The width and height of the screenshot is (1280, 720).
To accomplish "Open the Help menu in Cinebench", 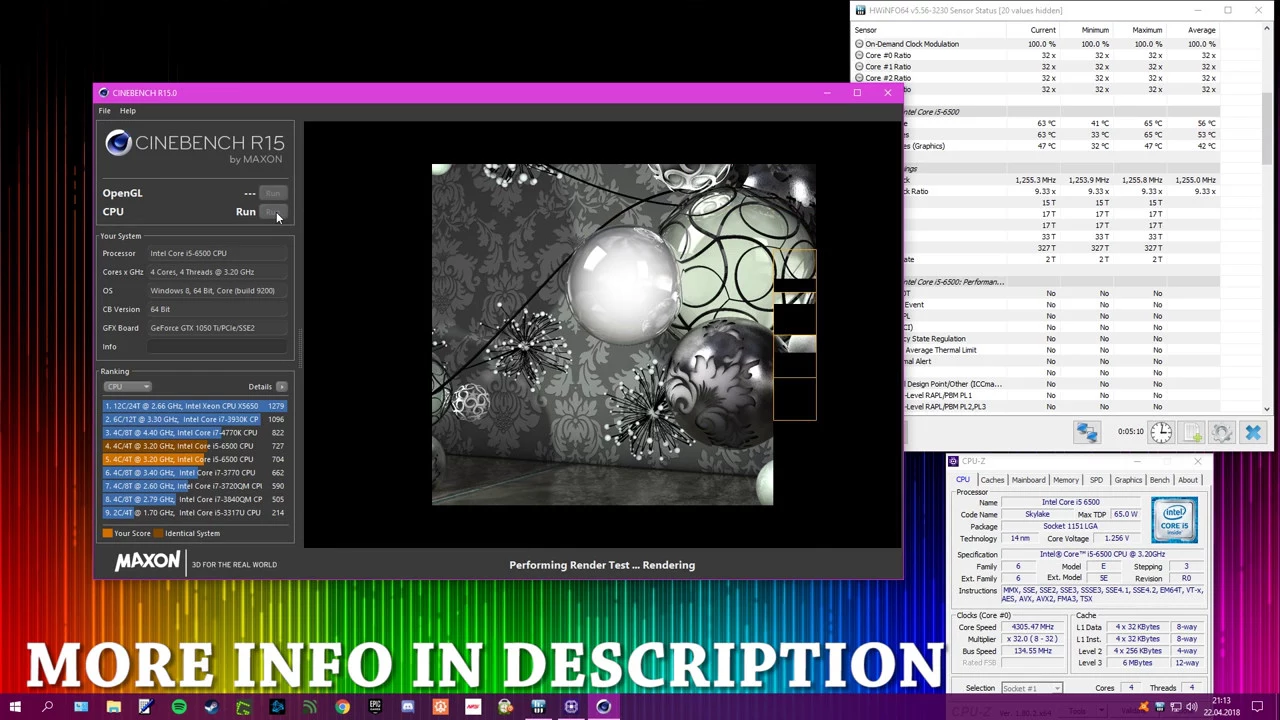I will click(128, 110).
